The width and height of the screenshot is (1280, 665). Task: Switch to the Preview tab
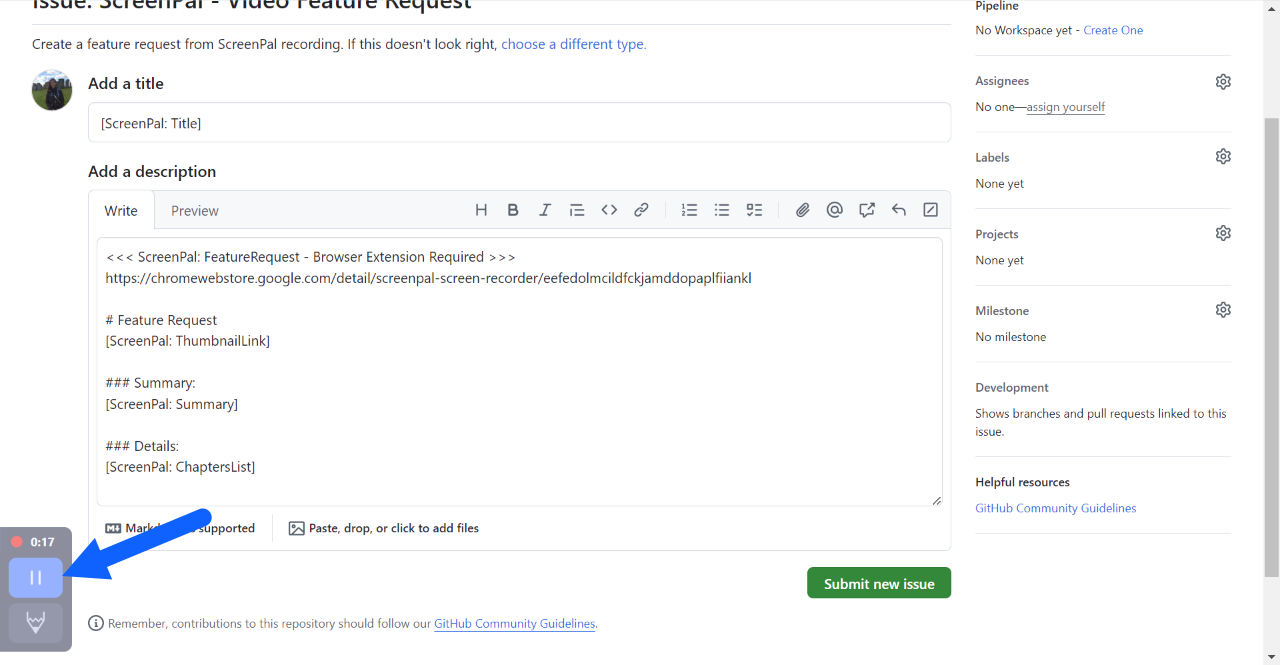[x=195, y=210]
